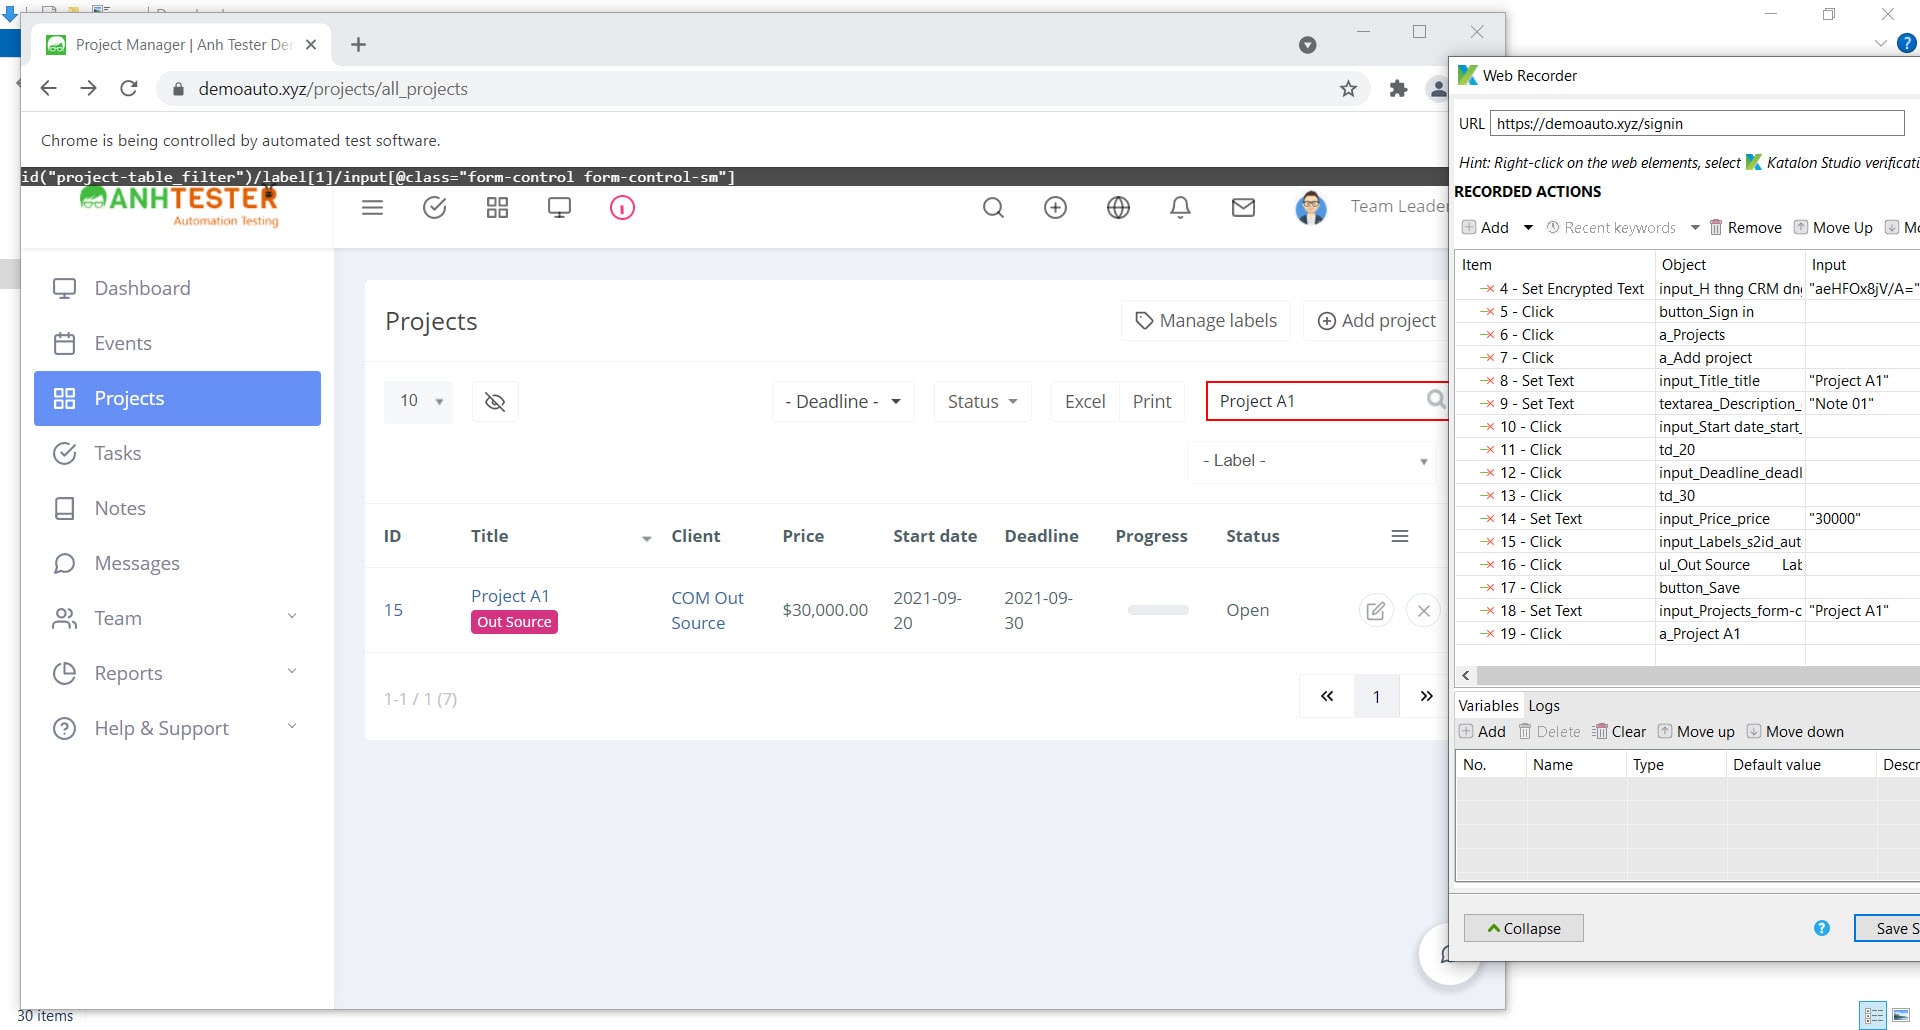The image size is (1920, 1030).
Task: Open the search magnifier in top bar
Action: coord(993,207)
